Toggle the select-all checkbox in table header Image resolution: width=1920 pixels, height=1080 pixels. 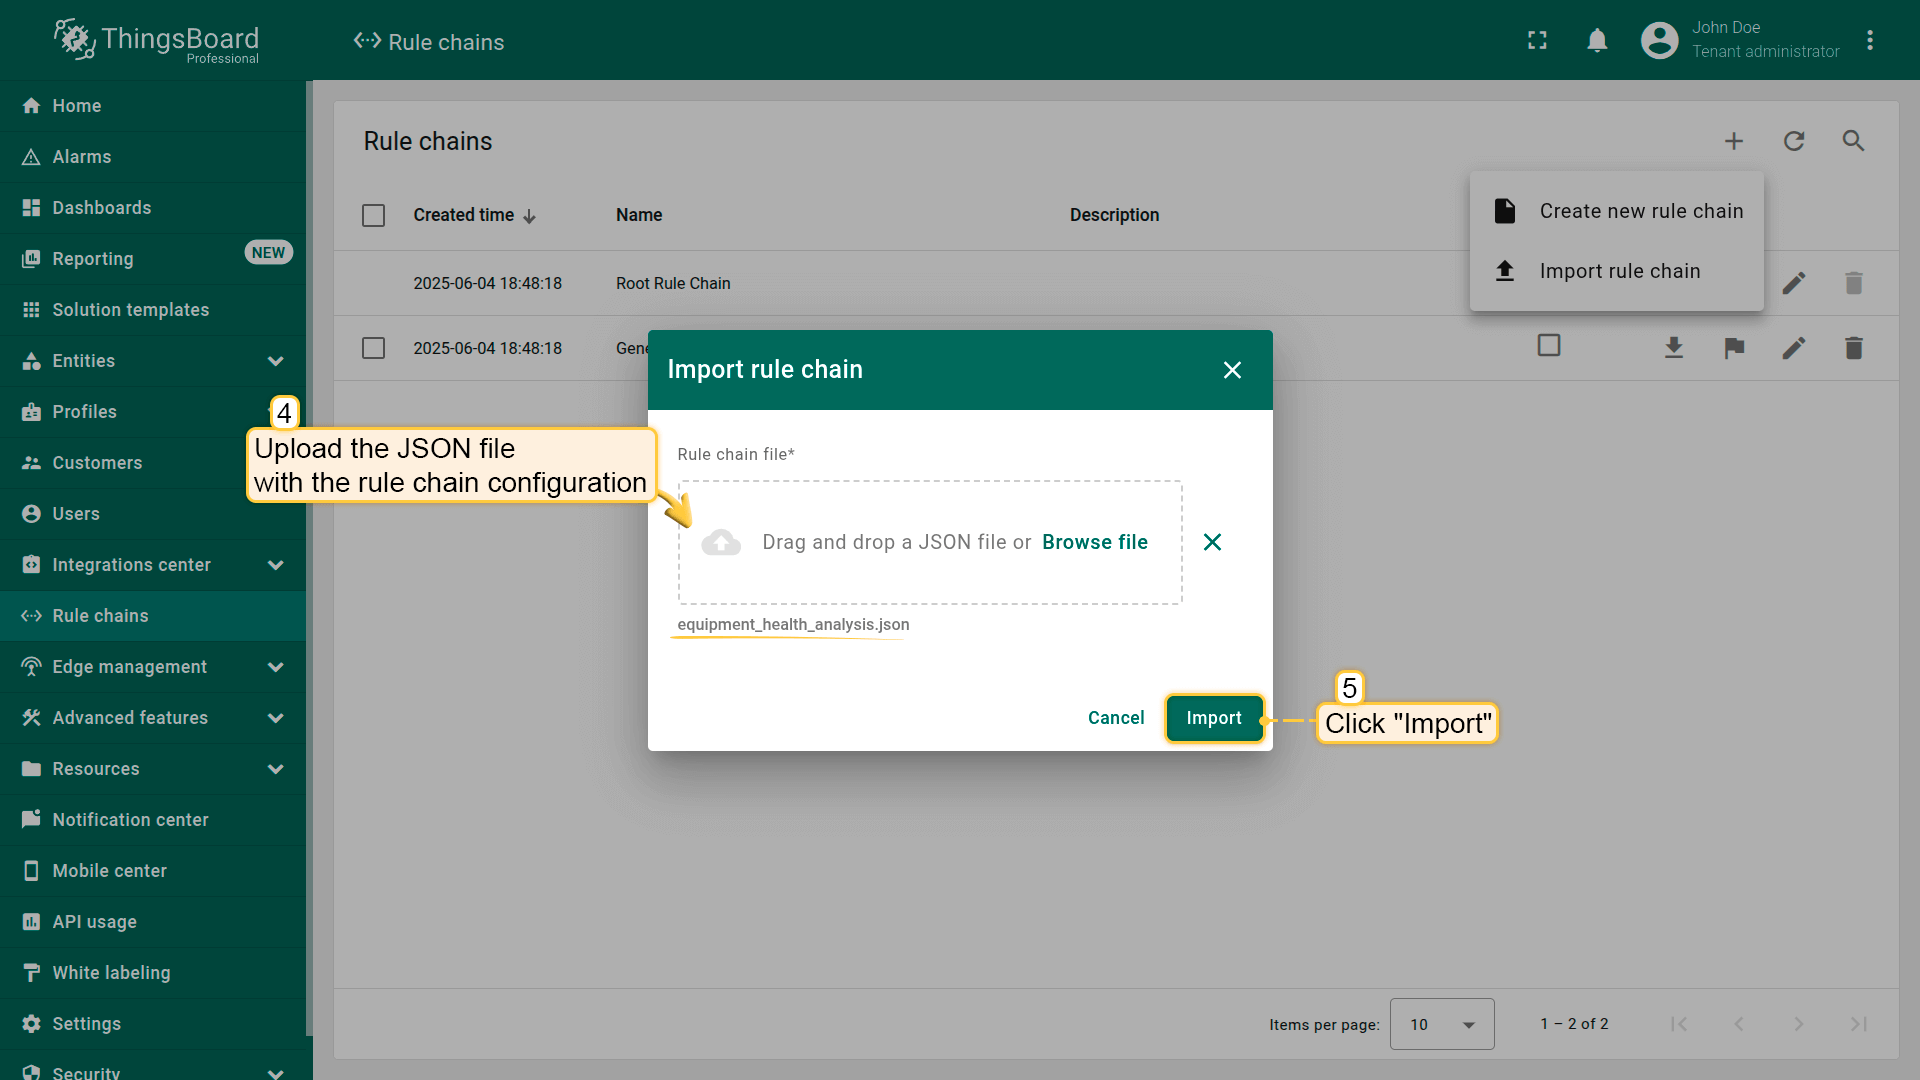pyautogui.click(x=373, y=215)
